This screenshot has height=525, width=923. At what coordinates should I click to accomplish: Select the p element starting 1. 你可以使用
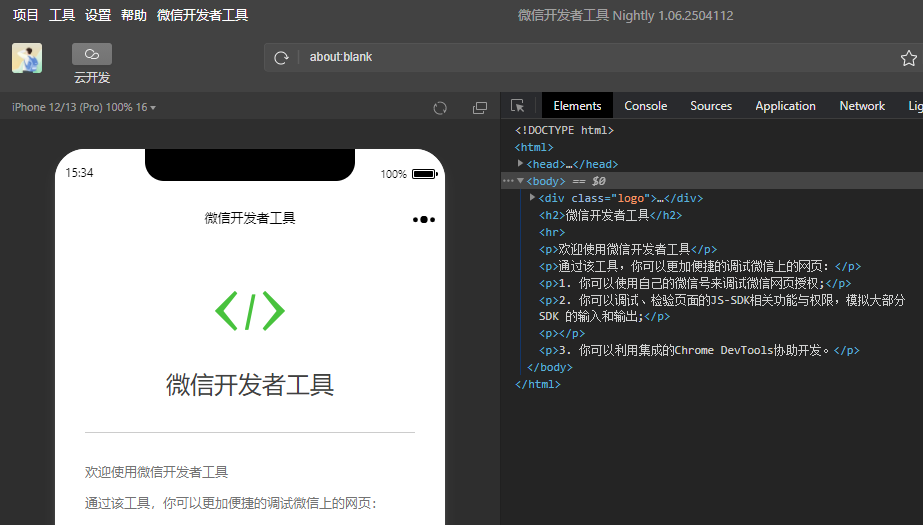[695, 284]
